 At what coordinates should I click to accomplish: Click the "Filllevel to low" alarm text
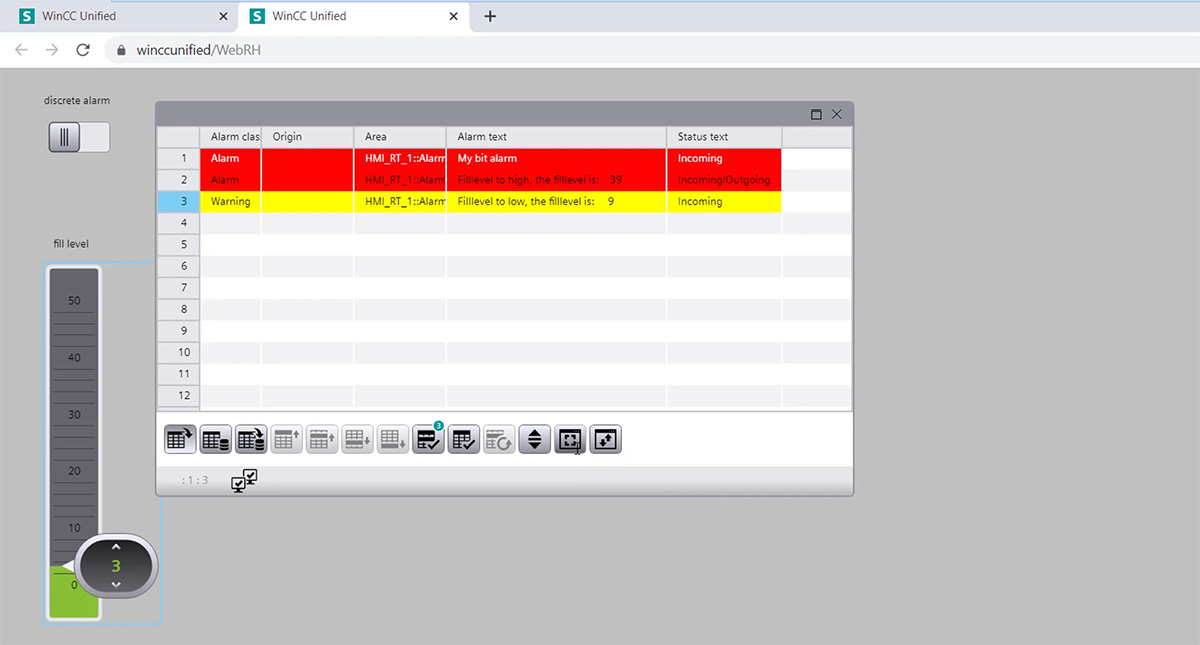click(x=536, y=202)
